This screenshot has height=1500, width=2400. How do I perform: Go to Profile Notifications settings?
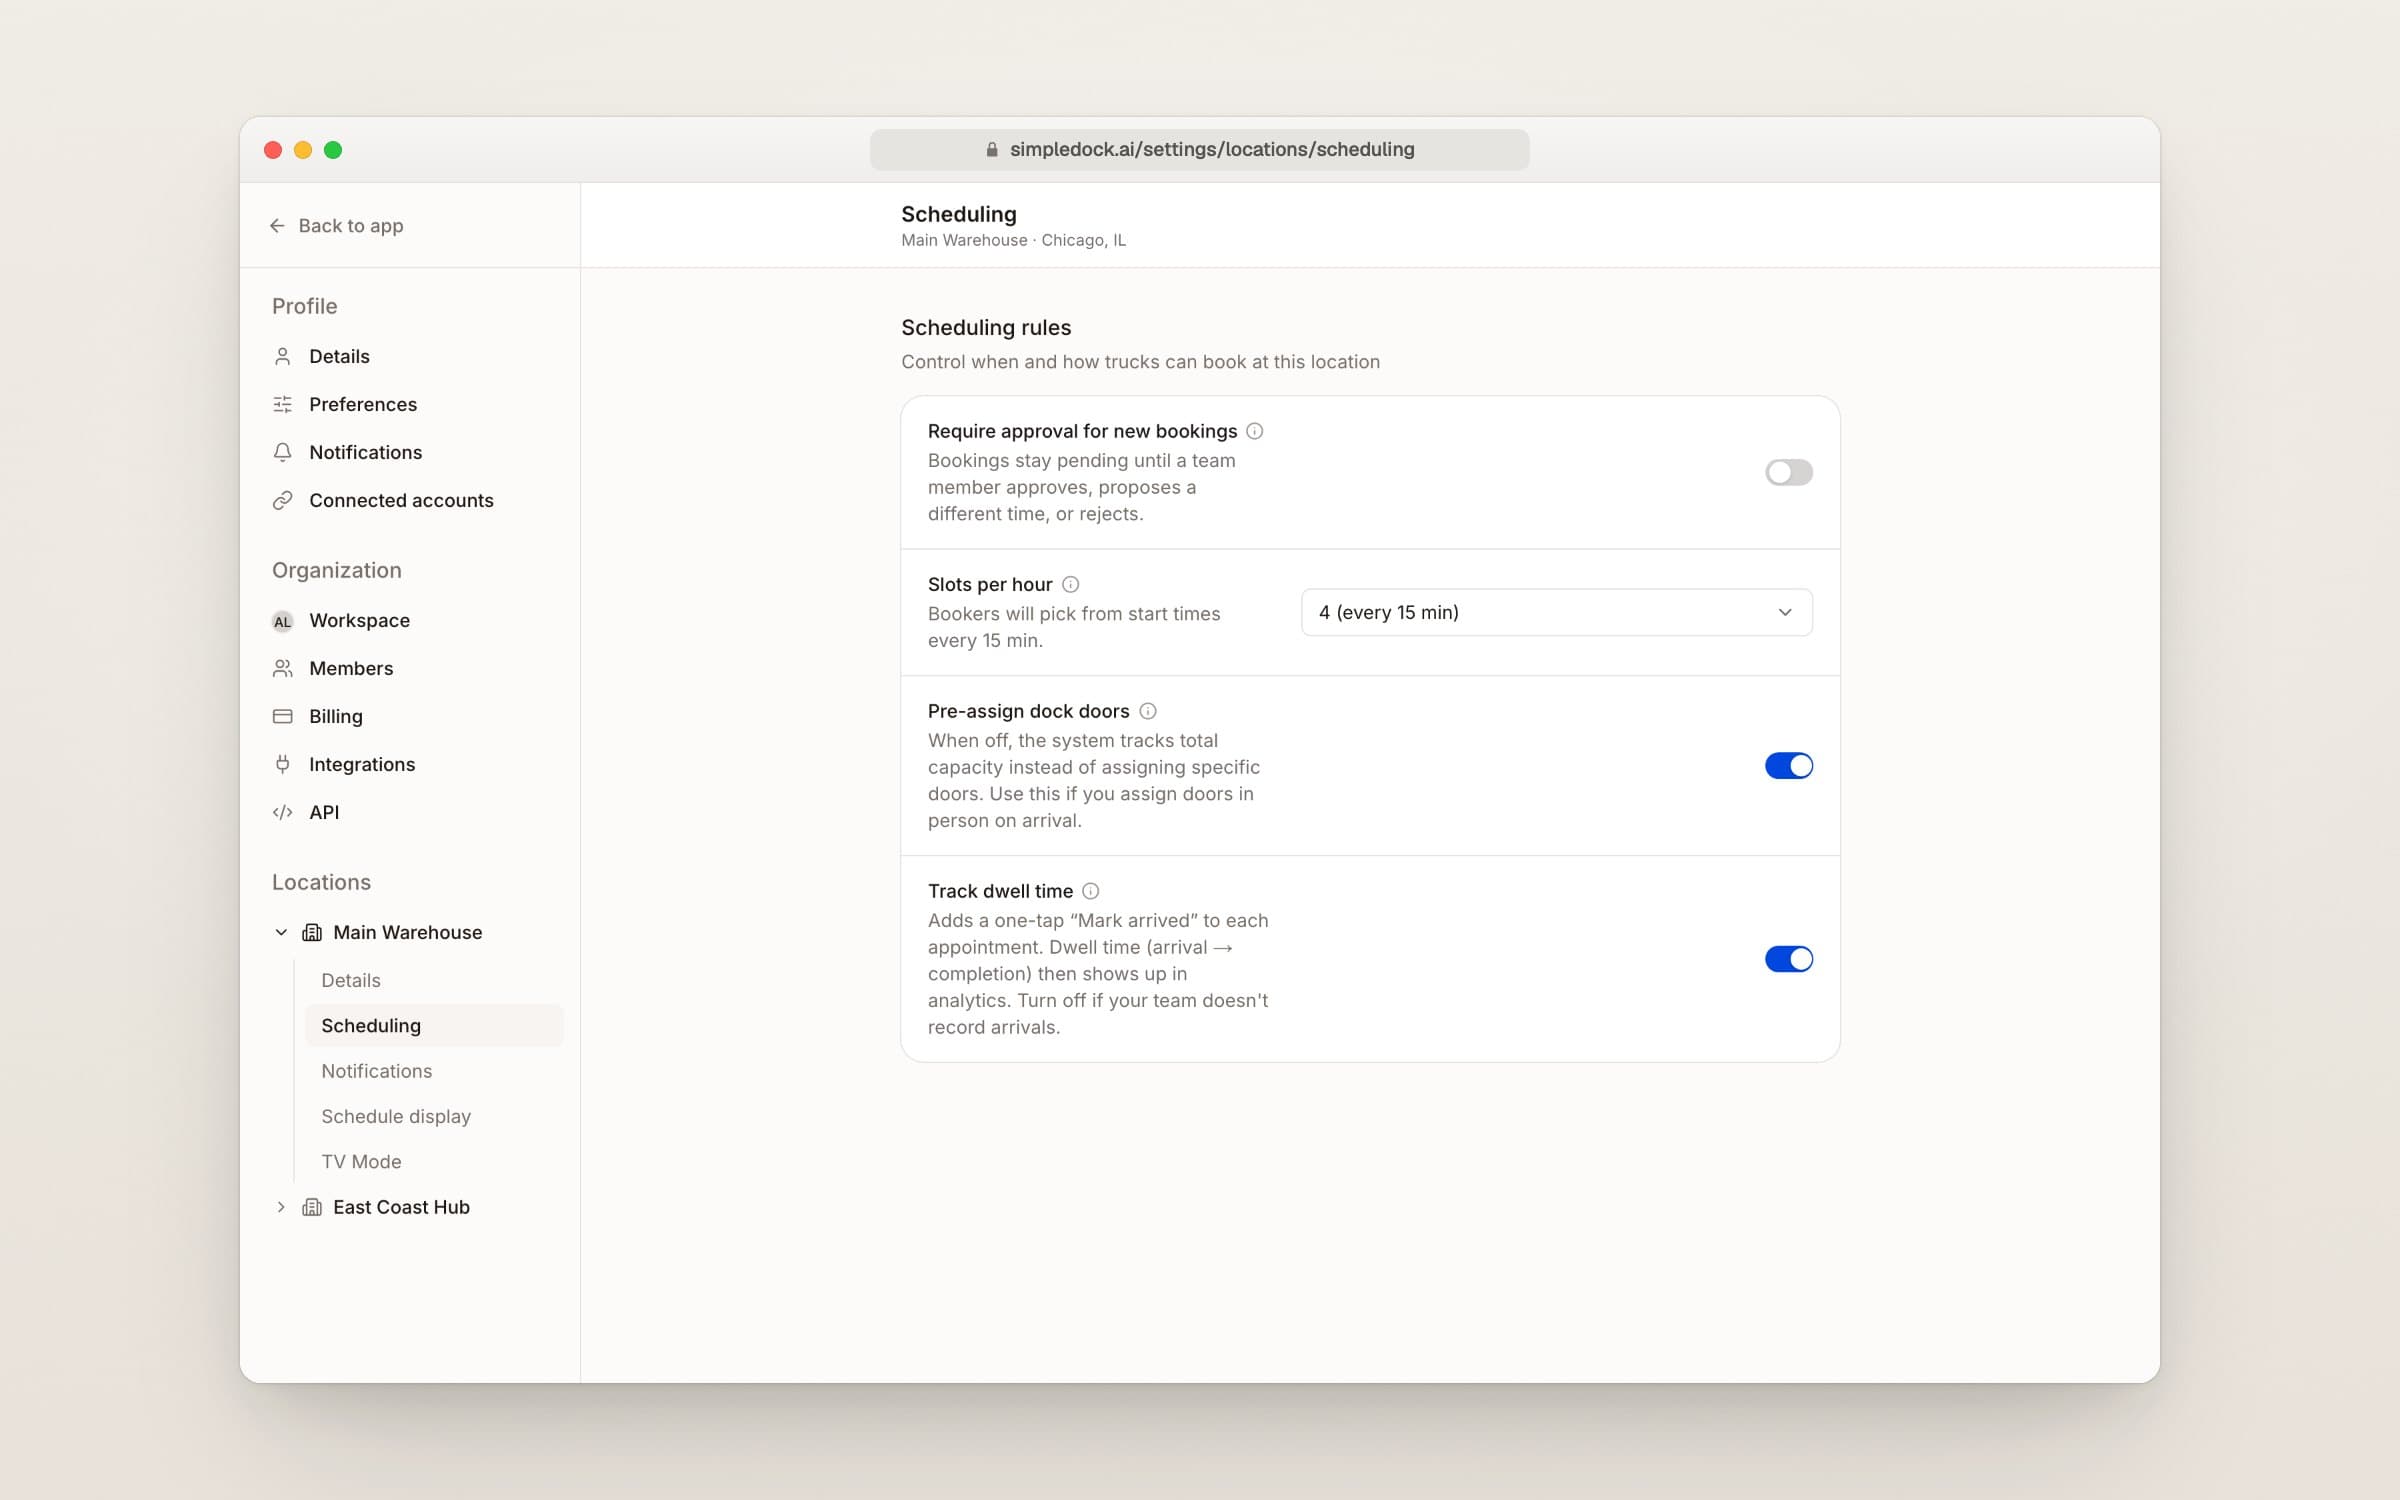click(365, 452)
